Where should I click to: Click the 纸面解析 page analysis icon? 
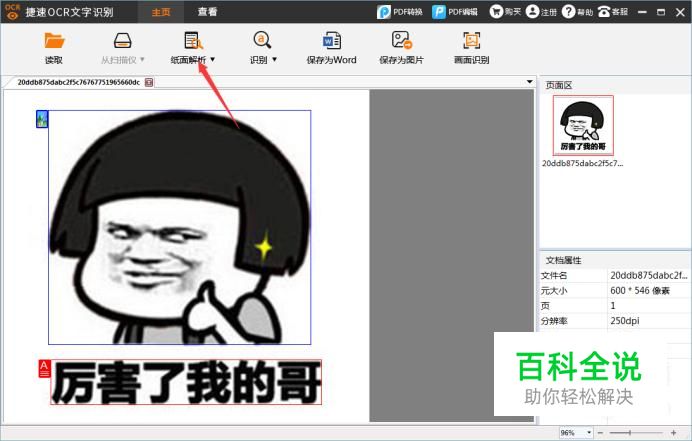[x=193, y=41]
